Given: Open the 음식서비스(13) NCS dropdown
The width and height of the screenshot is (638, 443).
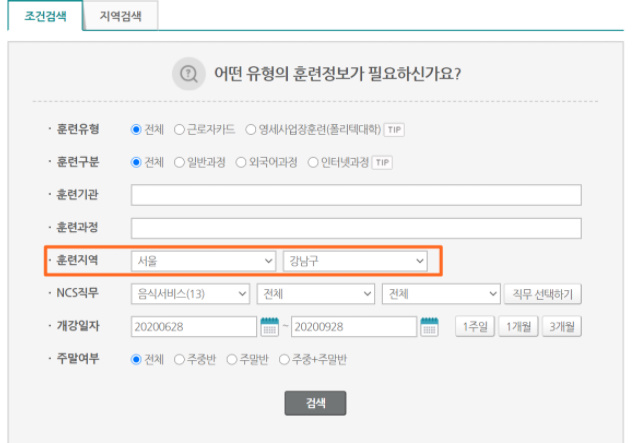Looking at the screenshot, I should (x=190, y=294).
